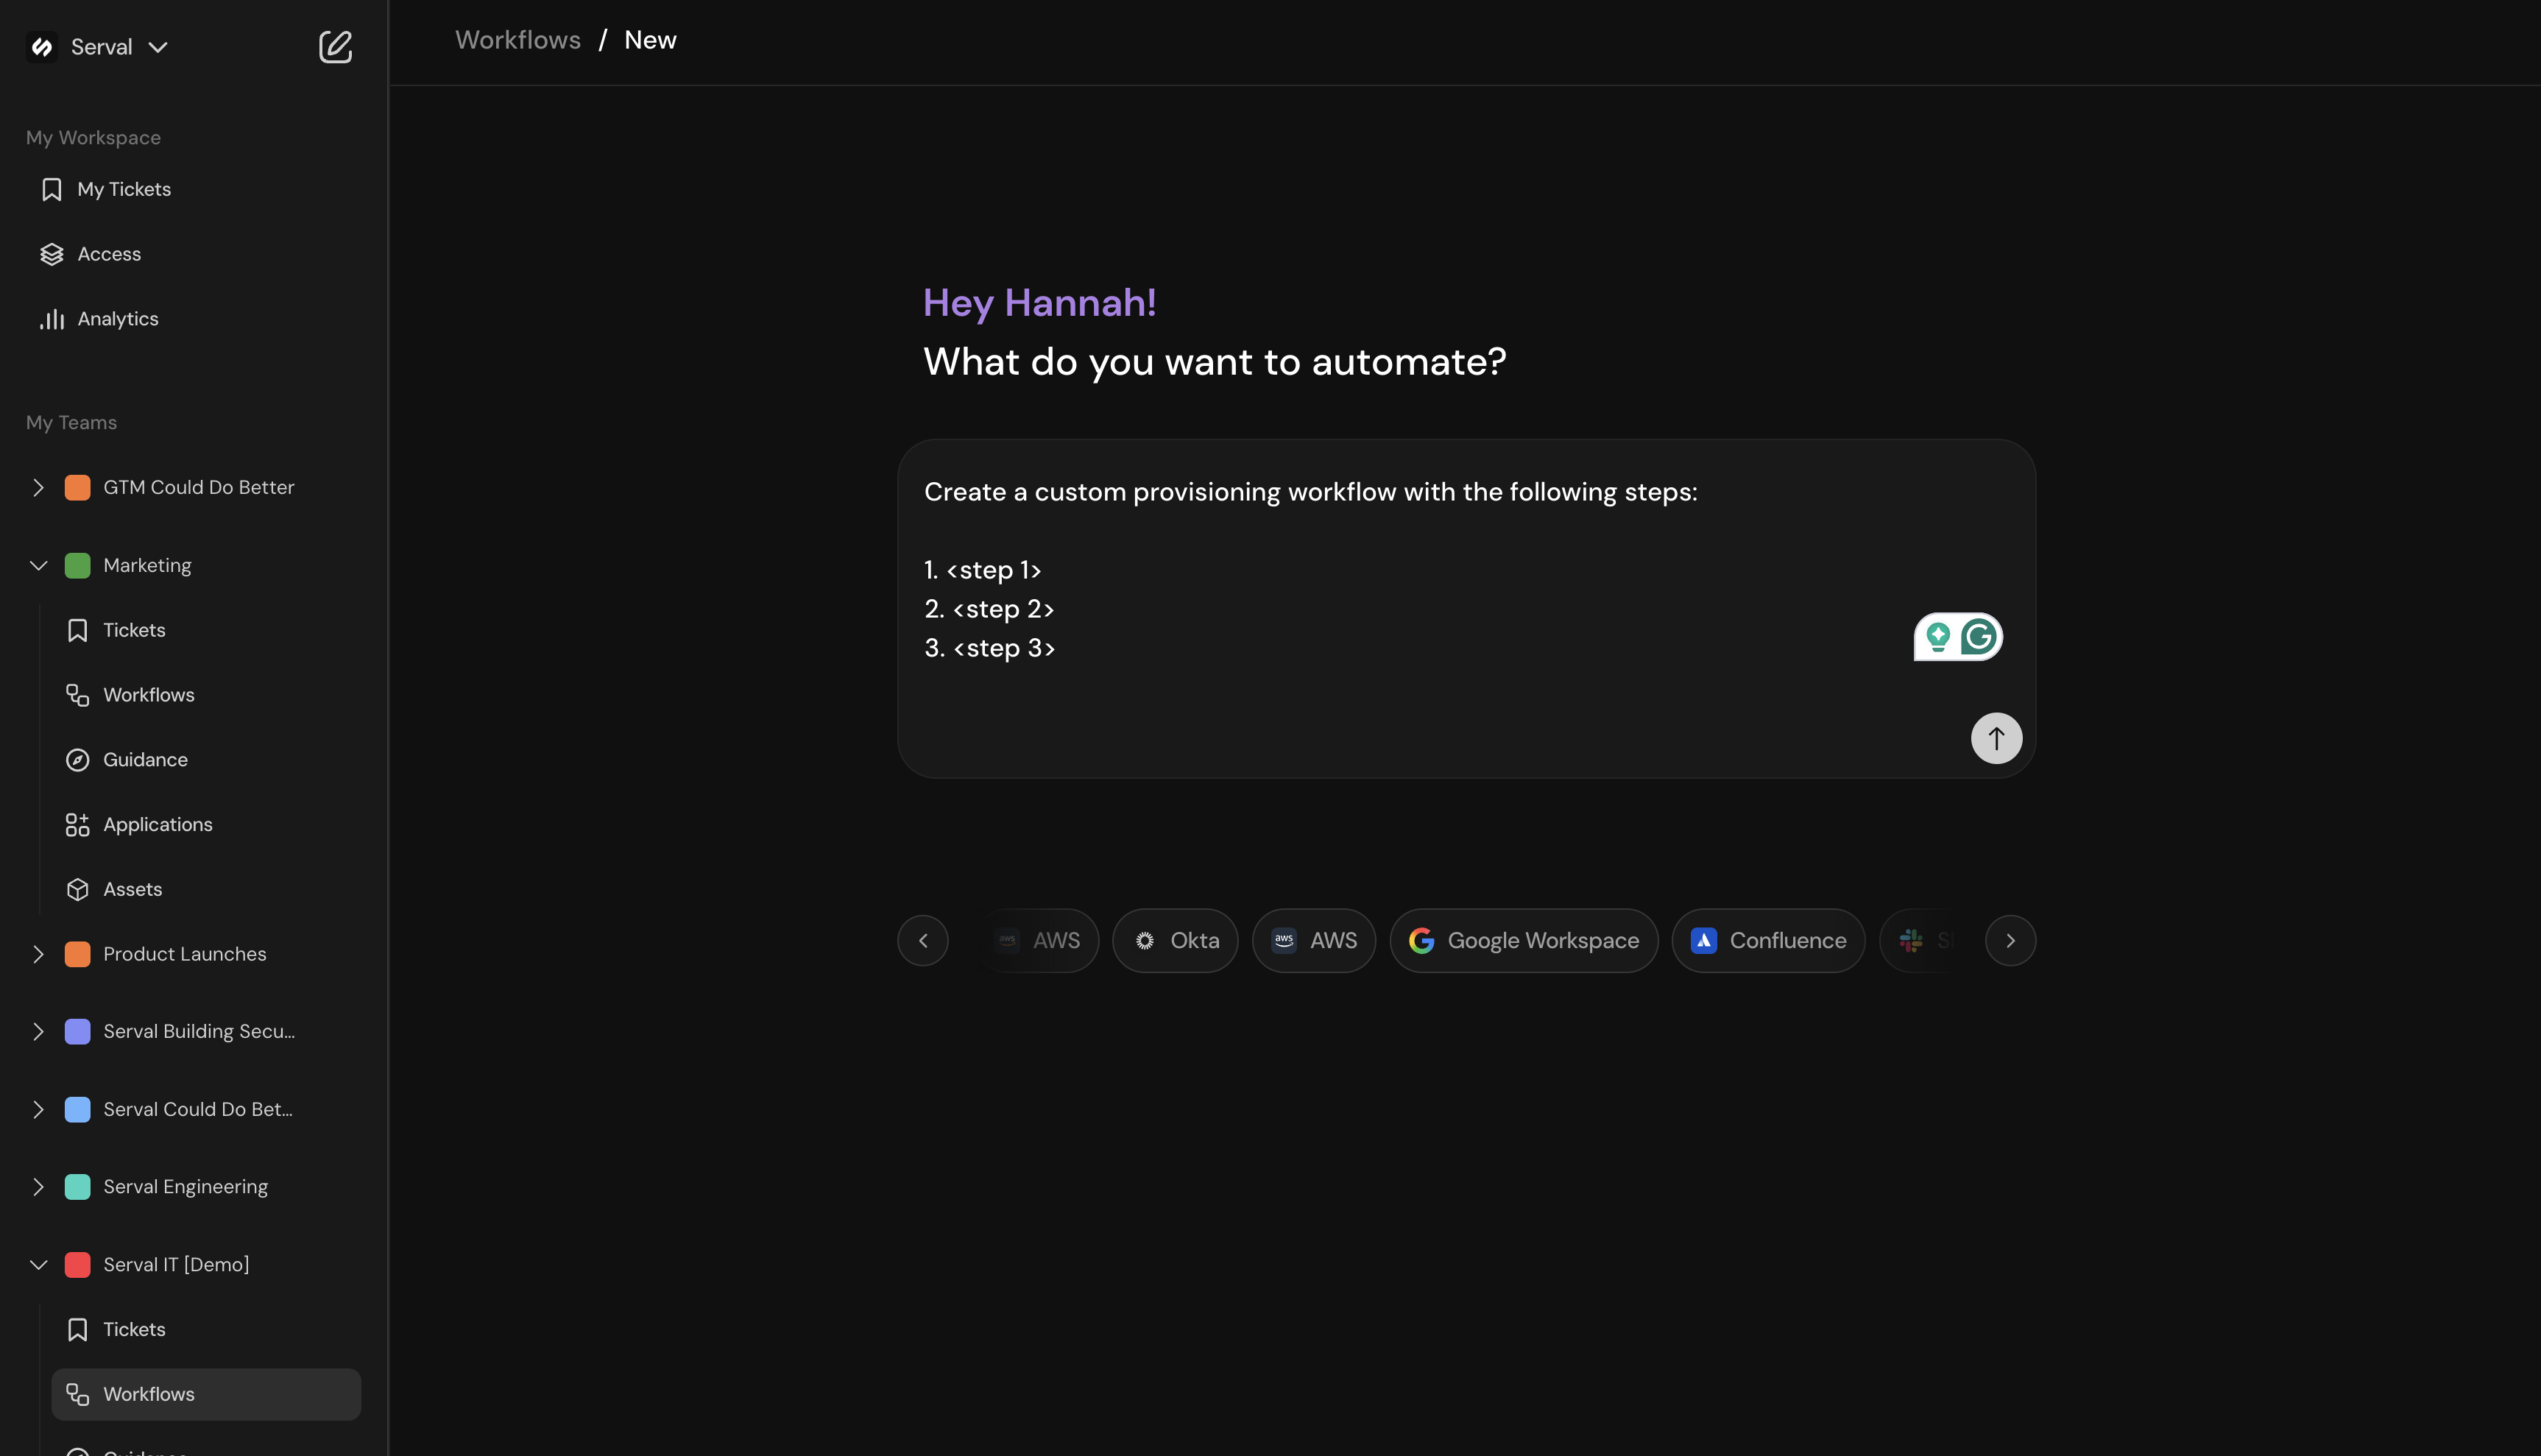The height and width of the screenshot is (1456, 2541).
Task: Expand the Product Launches team
Action: 39,954
